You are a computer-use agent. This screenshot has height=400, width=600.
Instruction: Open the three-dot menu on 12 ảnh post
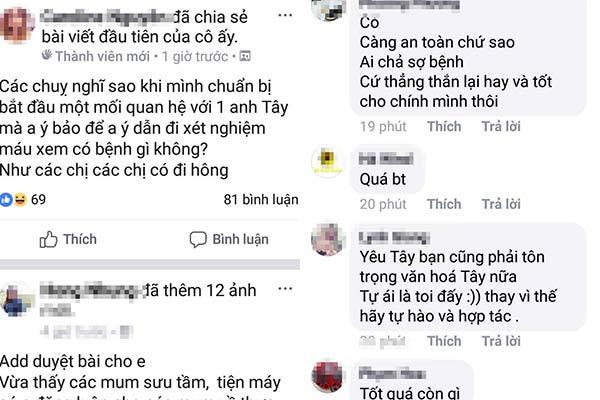[x=285, y=289]
